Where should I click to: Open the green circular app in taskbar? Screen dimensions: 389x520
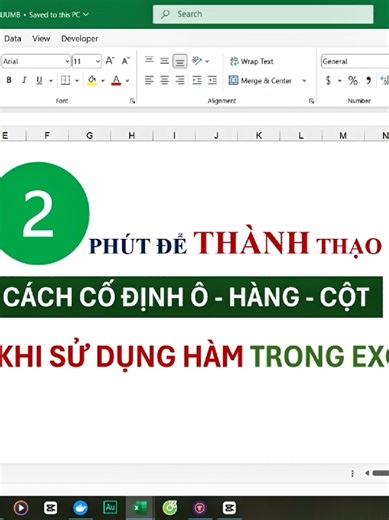pyautogui.click(x=170, y=508)
